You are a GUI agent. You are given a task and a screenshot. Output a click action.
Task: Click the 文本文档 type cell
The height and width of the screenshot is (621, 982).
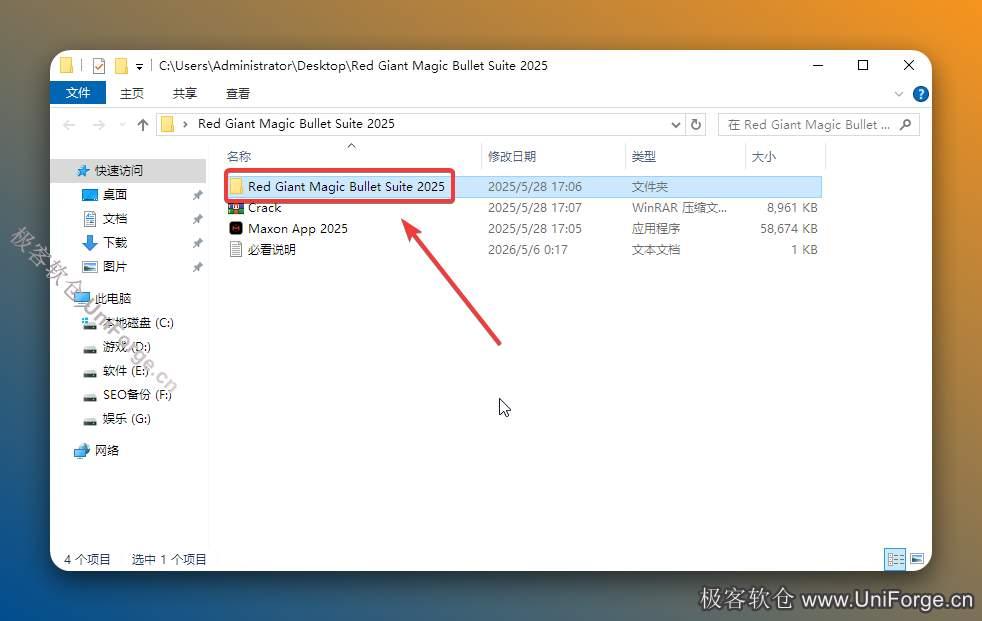(x=656, y=249)
